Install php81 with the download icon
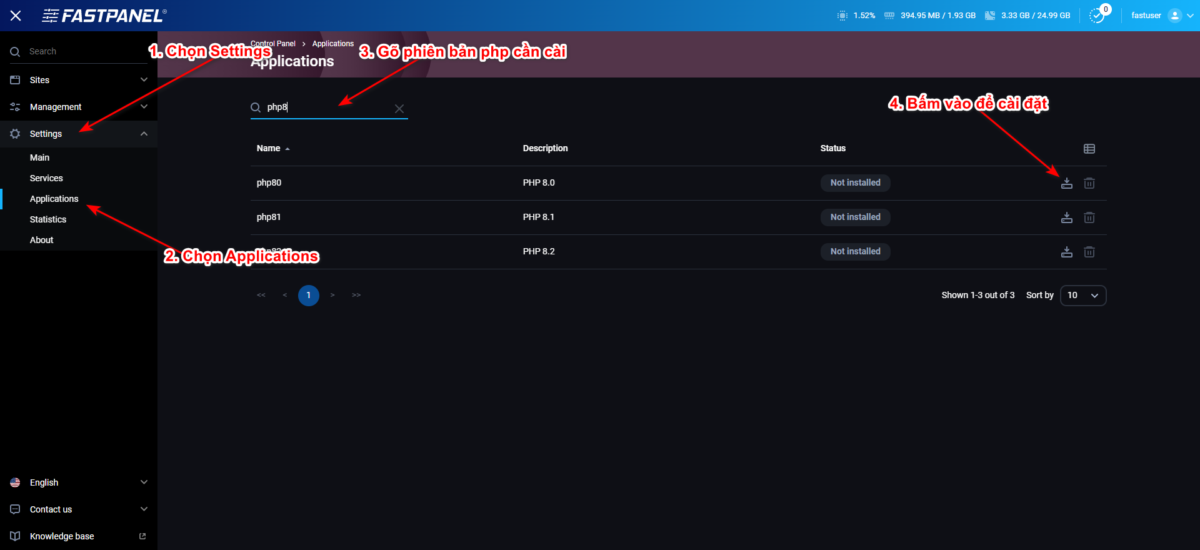Viewport: 1200px width, 550px height. coord(1067,217)
